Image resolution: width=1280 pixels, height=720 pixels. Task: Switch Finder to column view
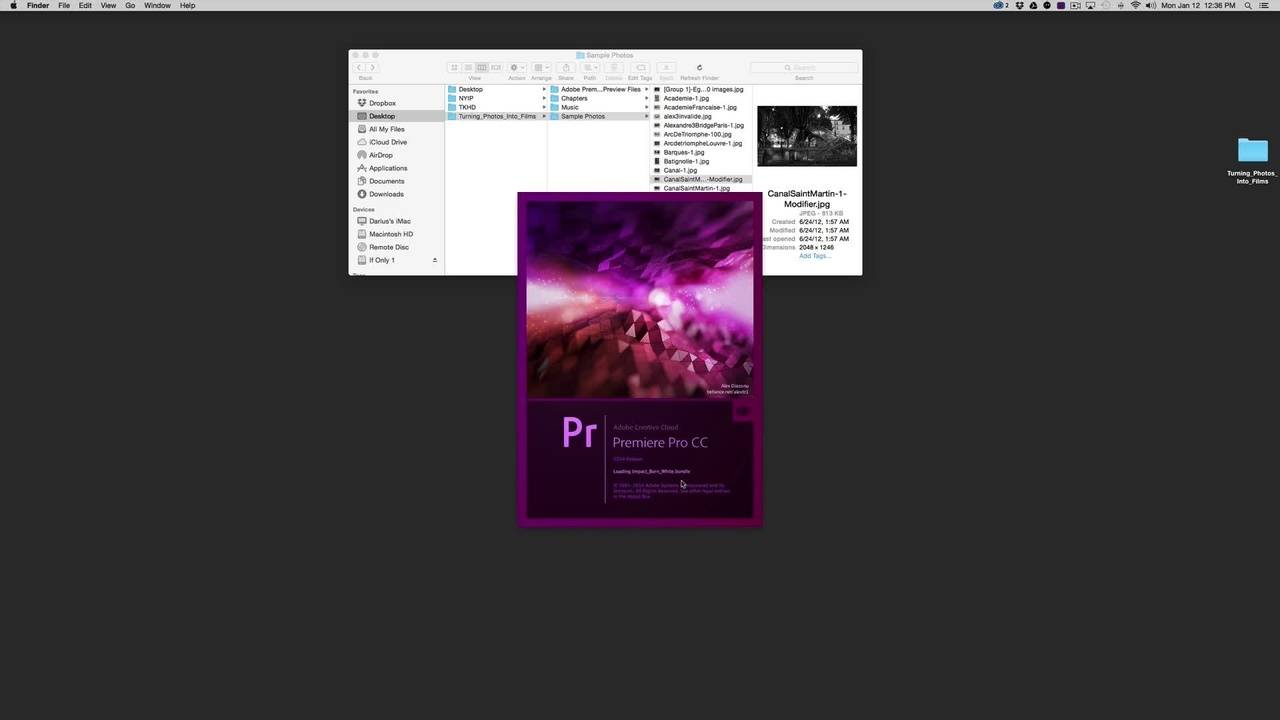(482, 68)
